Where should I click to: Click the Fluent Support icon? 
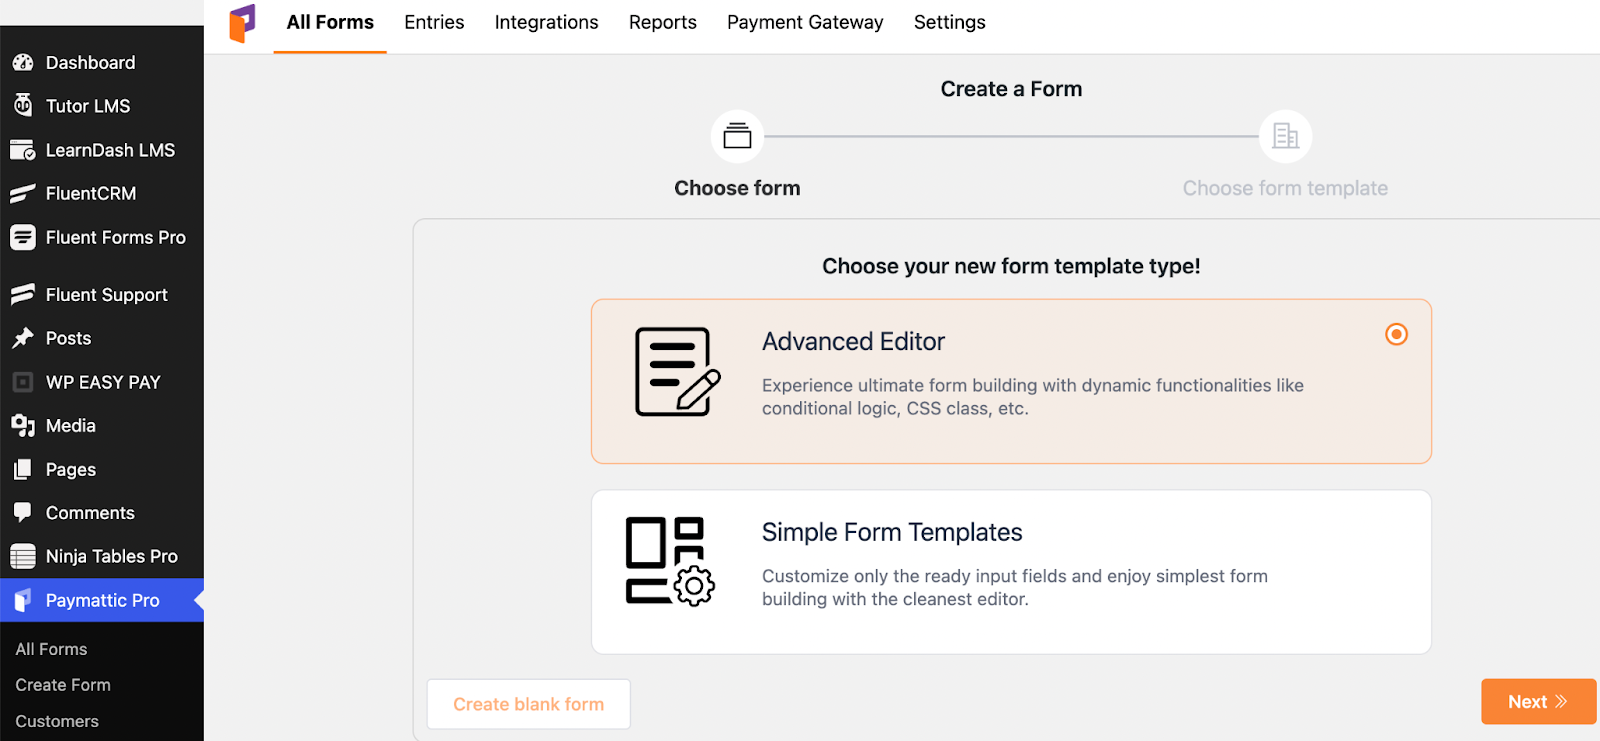pyautogui.click(x=22, y=294)
